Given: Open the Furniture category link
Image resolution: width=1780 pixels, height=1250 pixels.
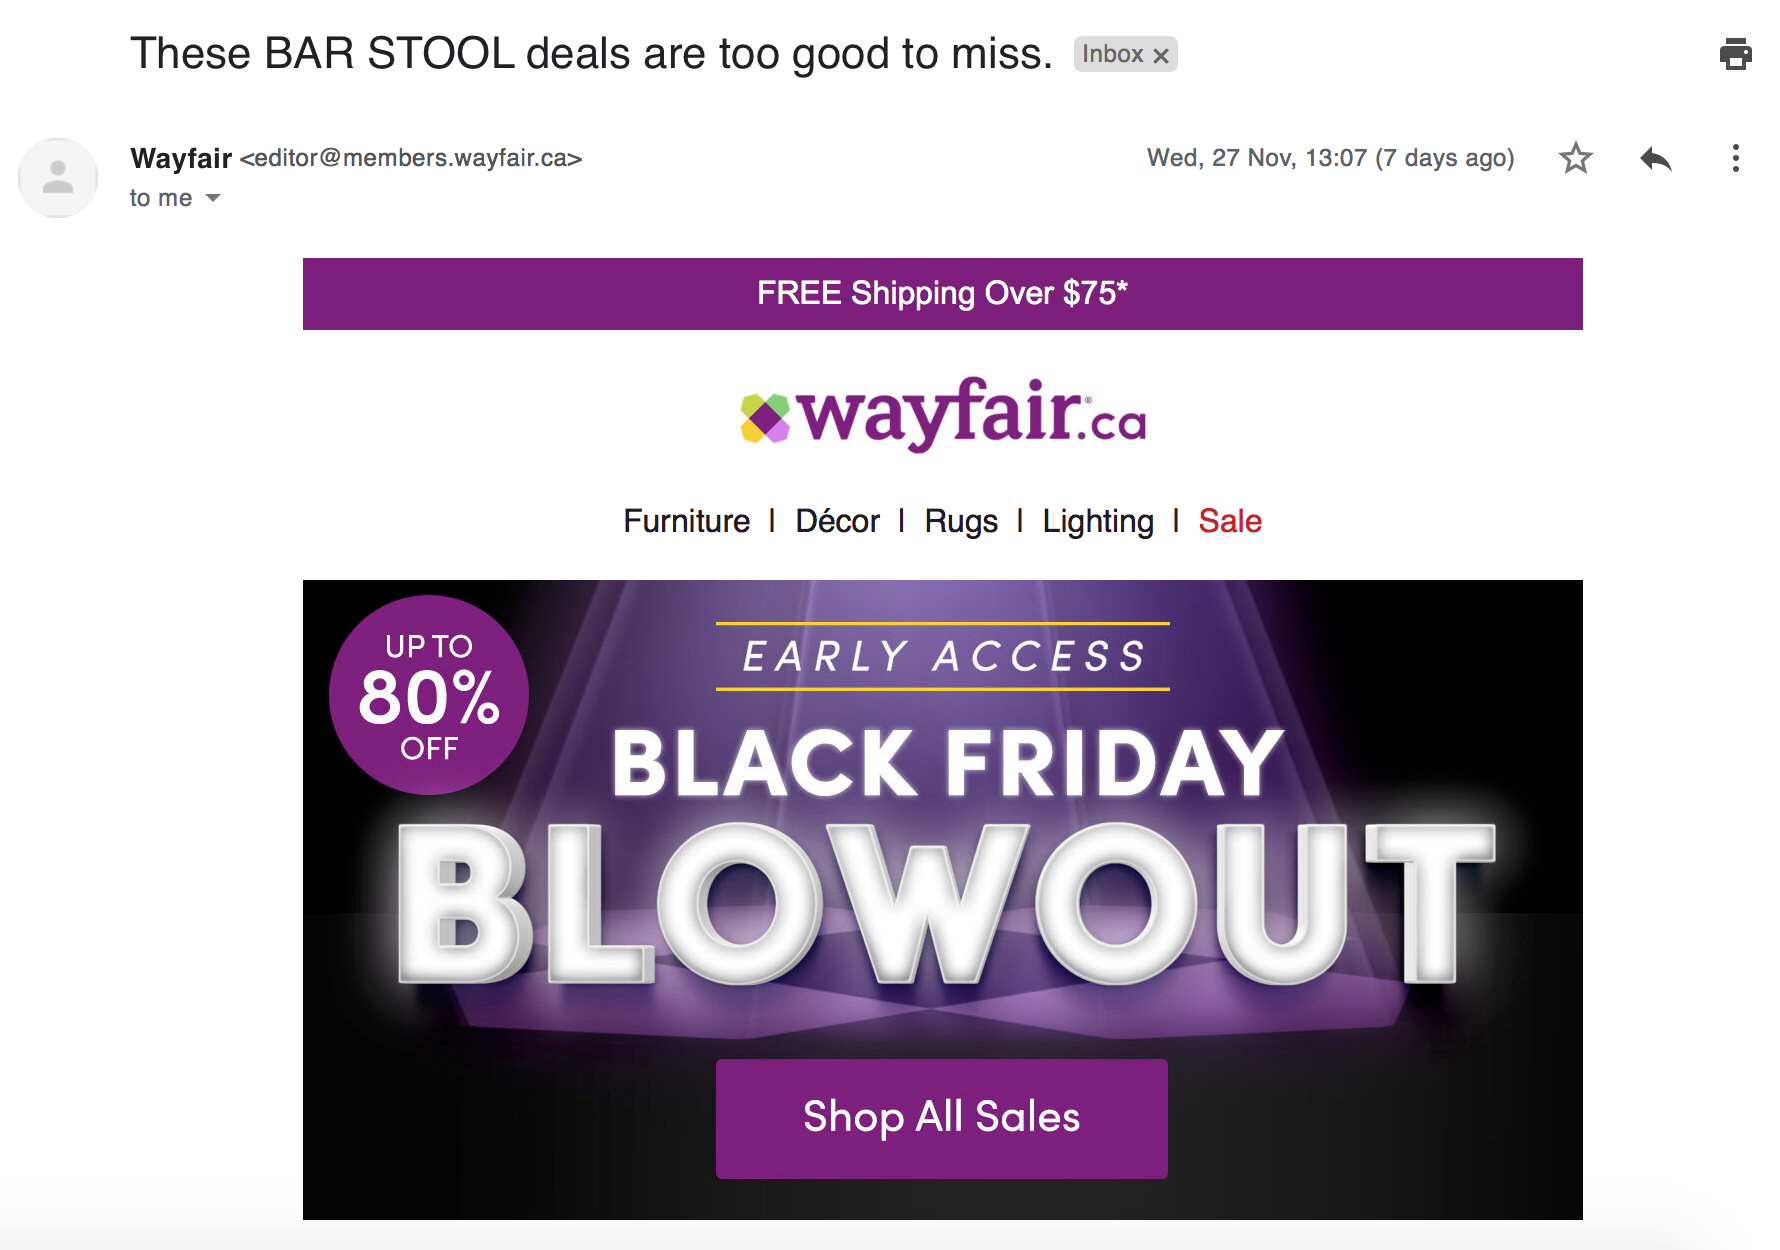Looking at the screenshot, I should click(686, 521).
